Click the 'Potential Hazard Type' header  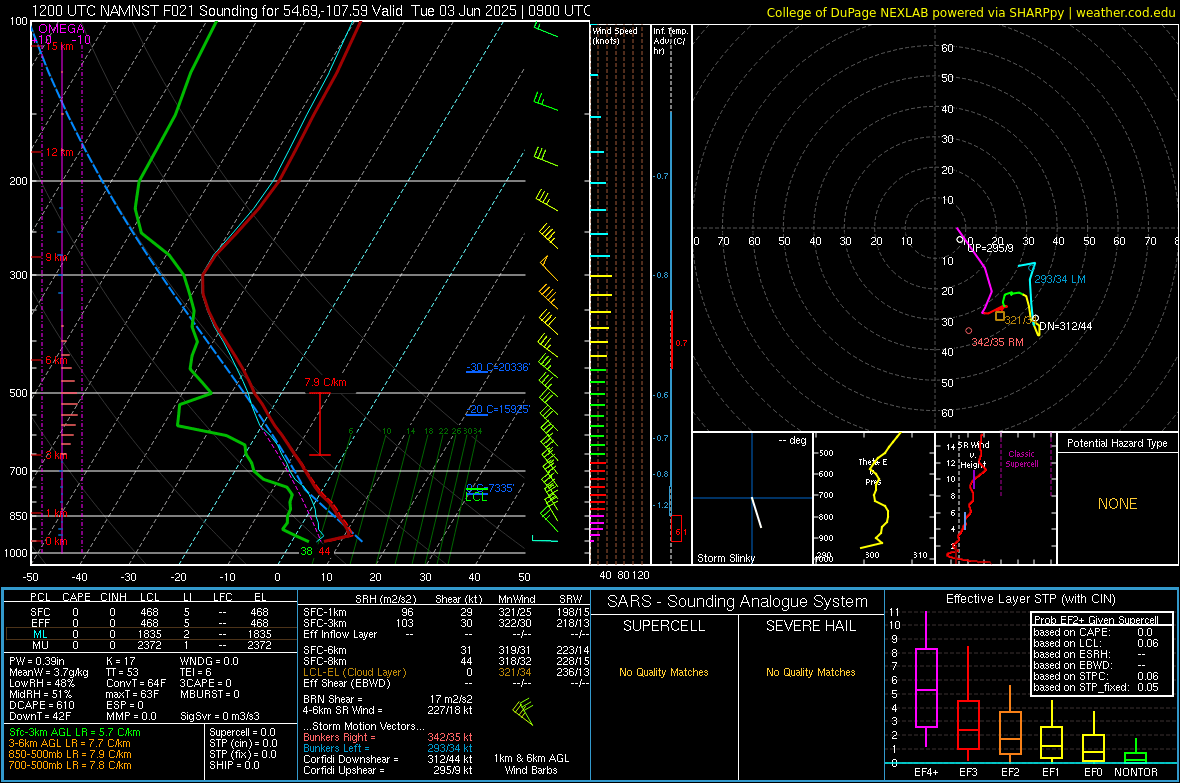(x=1117, y=443)
